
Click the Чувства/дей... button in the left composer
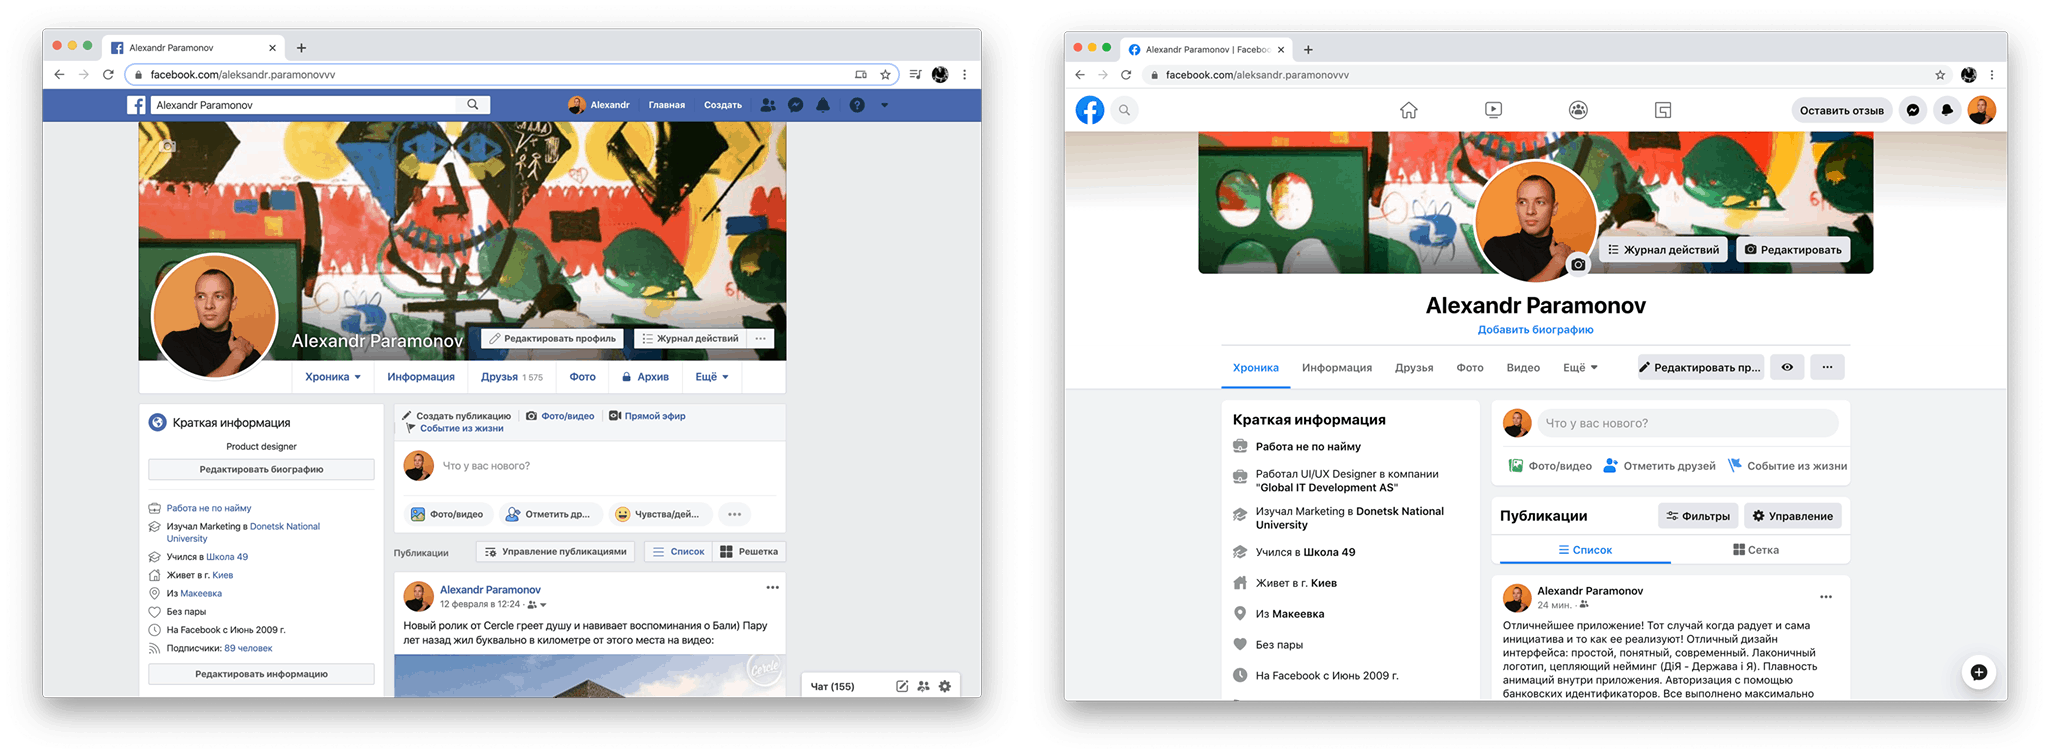[x=658, y=514]
